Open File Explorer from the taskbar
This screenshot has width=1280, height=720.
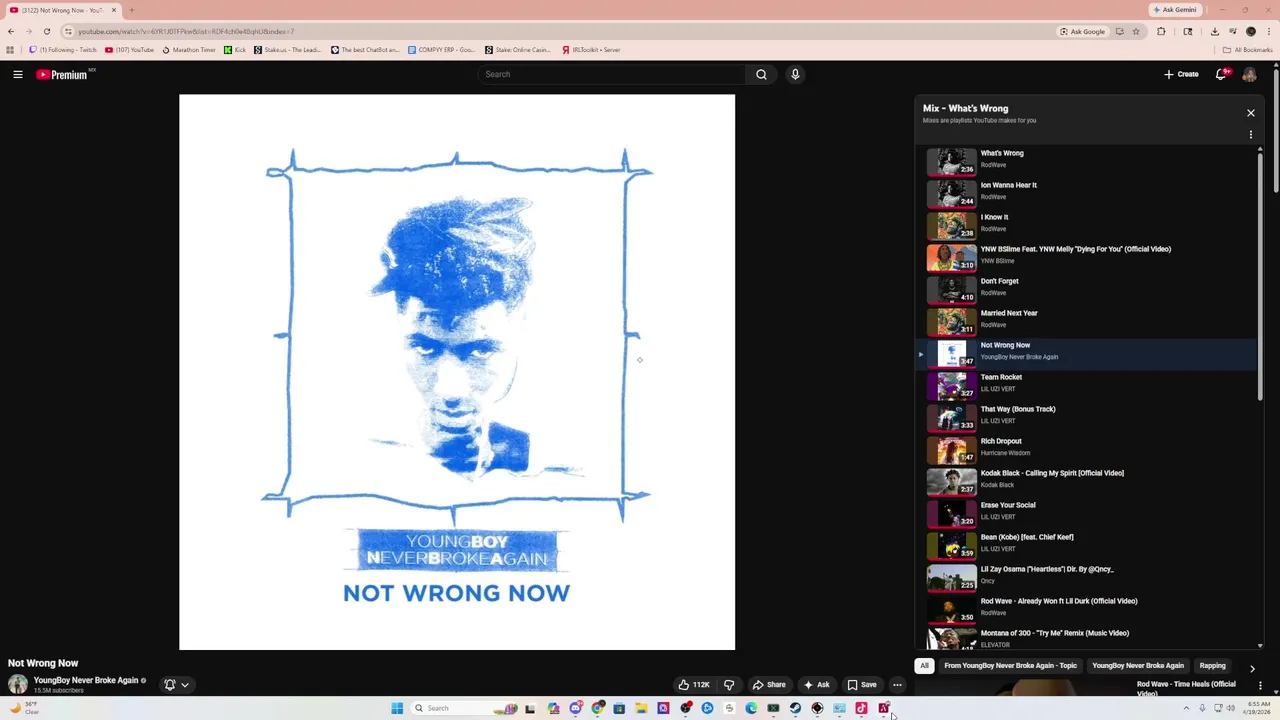click(x=641, y=708)
